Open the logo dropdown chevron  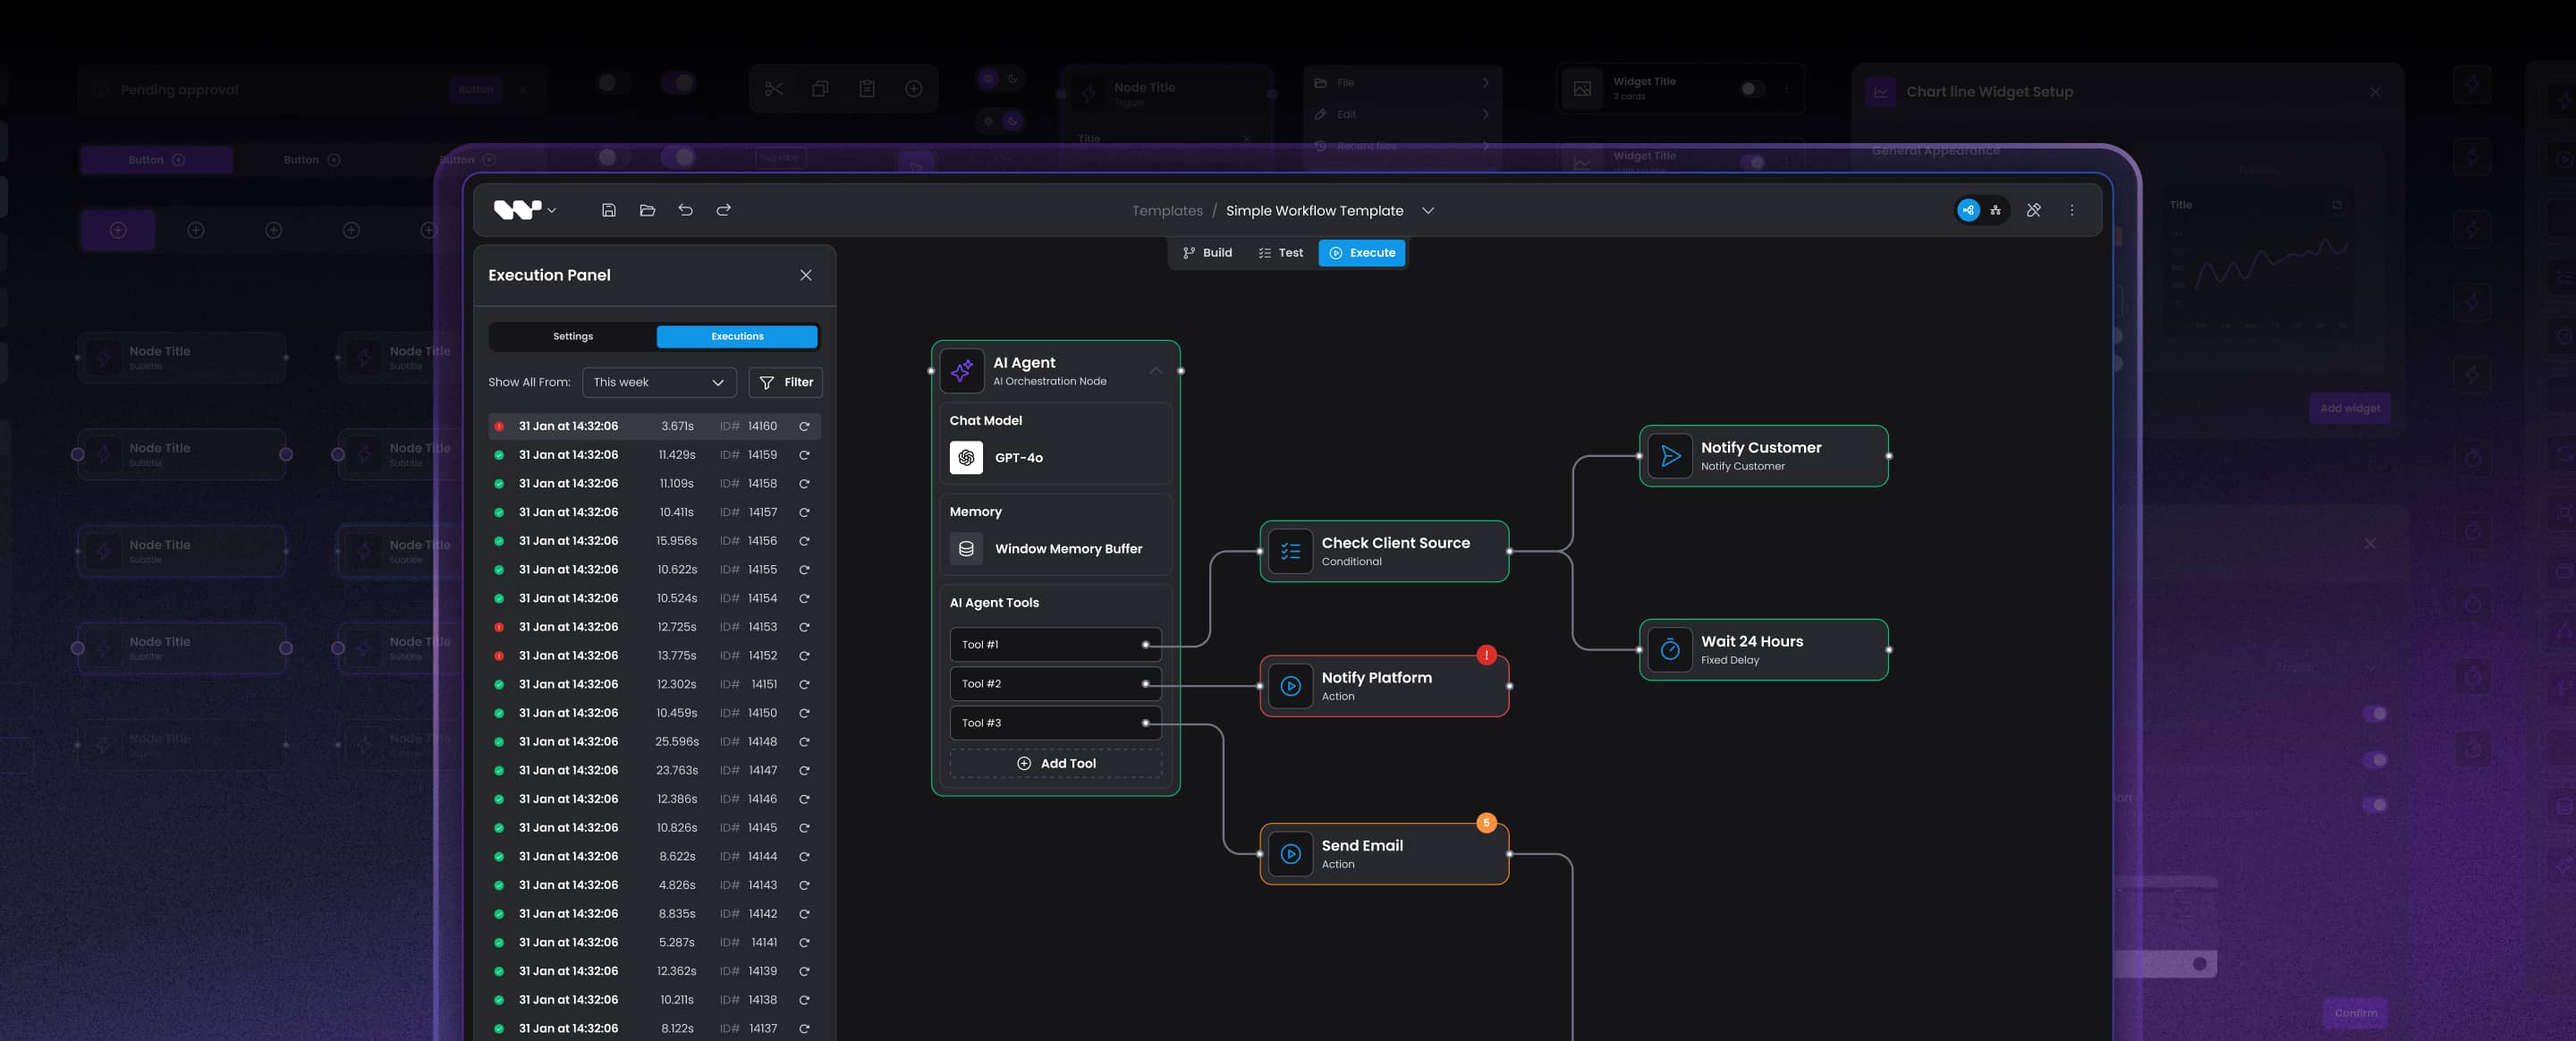click(551, 210)
